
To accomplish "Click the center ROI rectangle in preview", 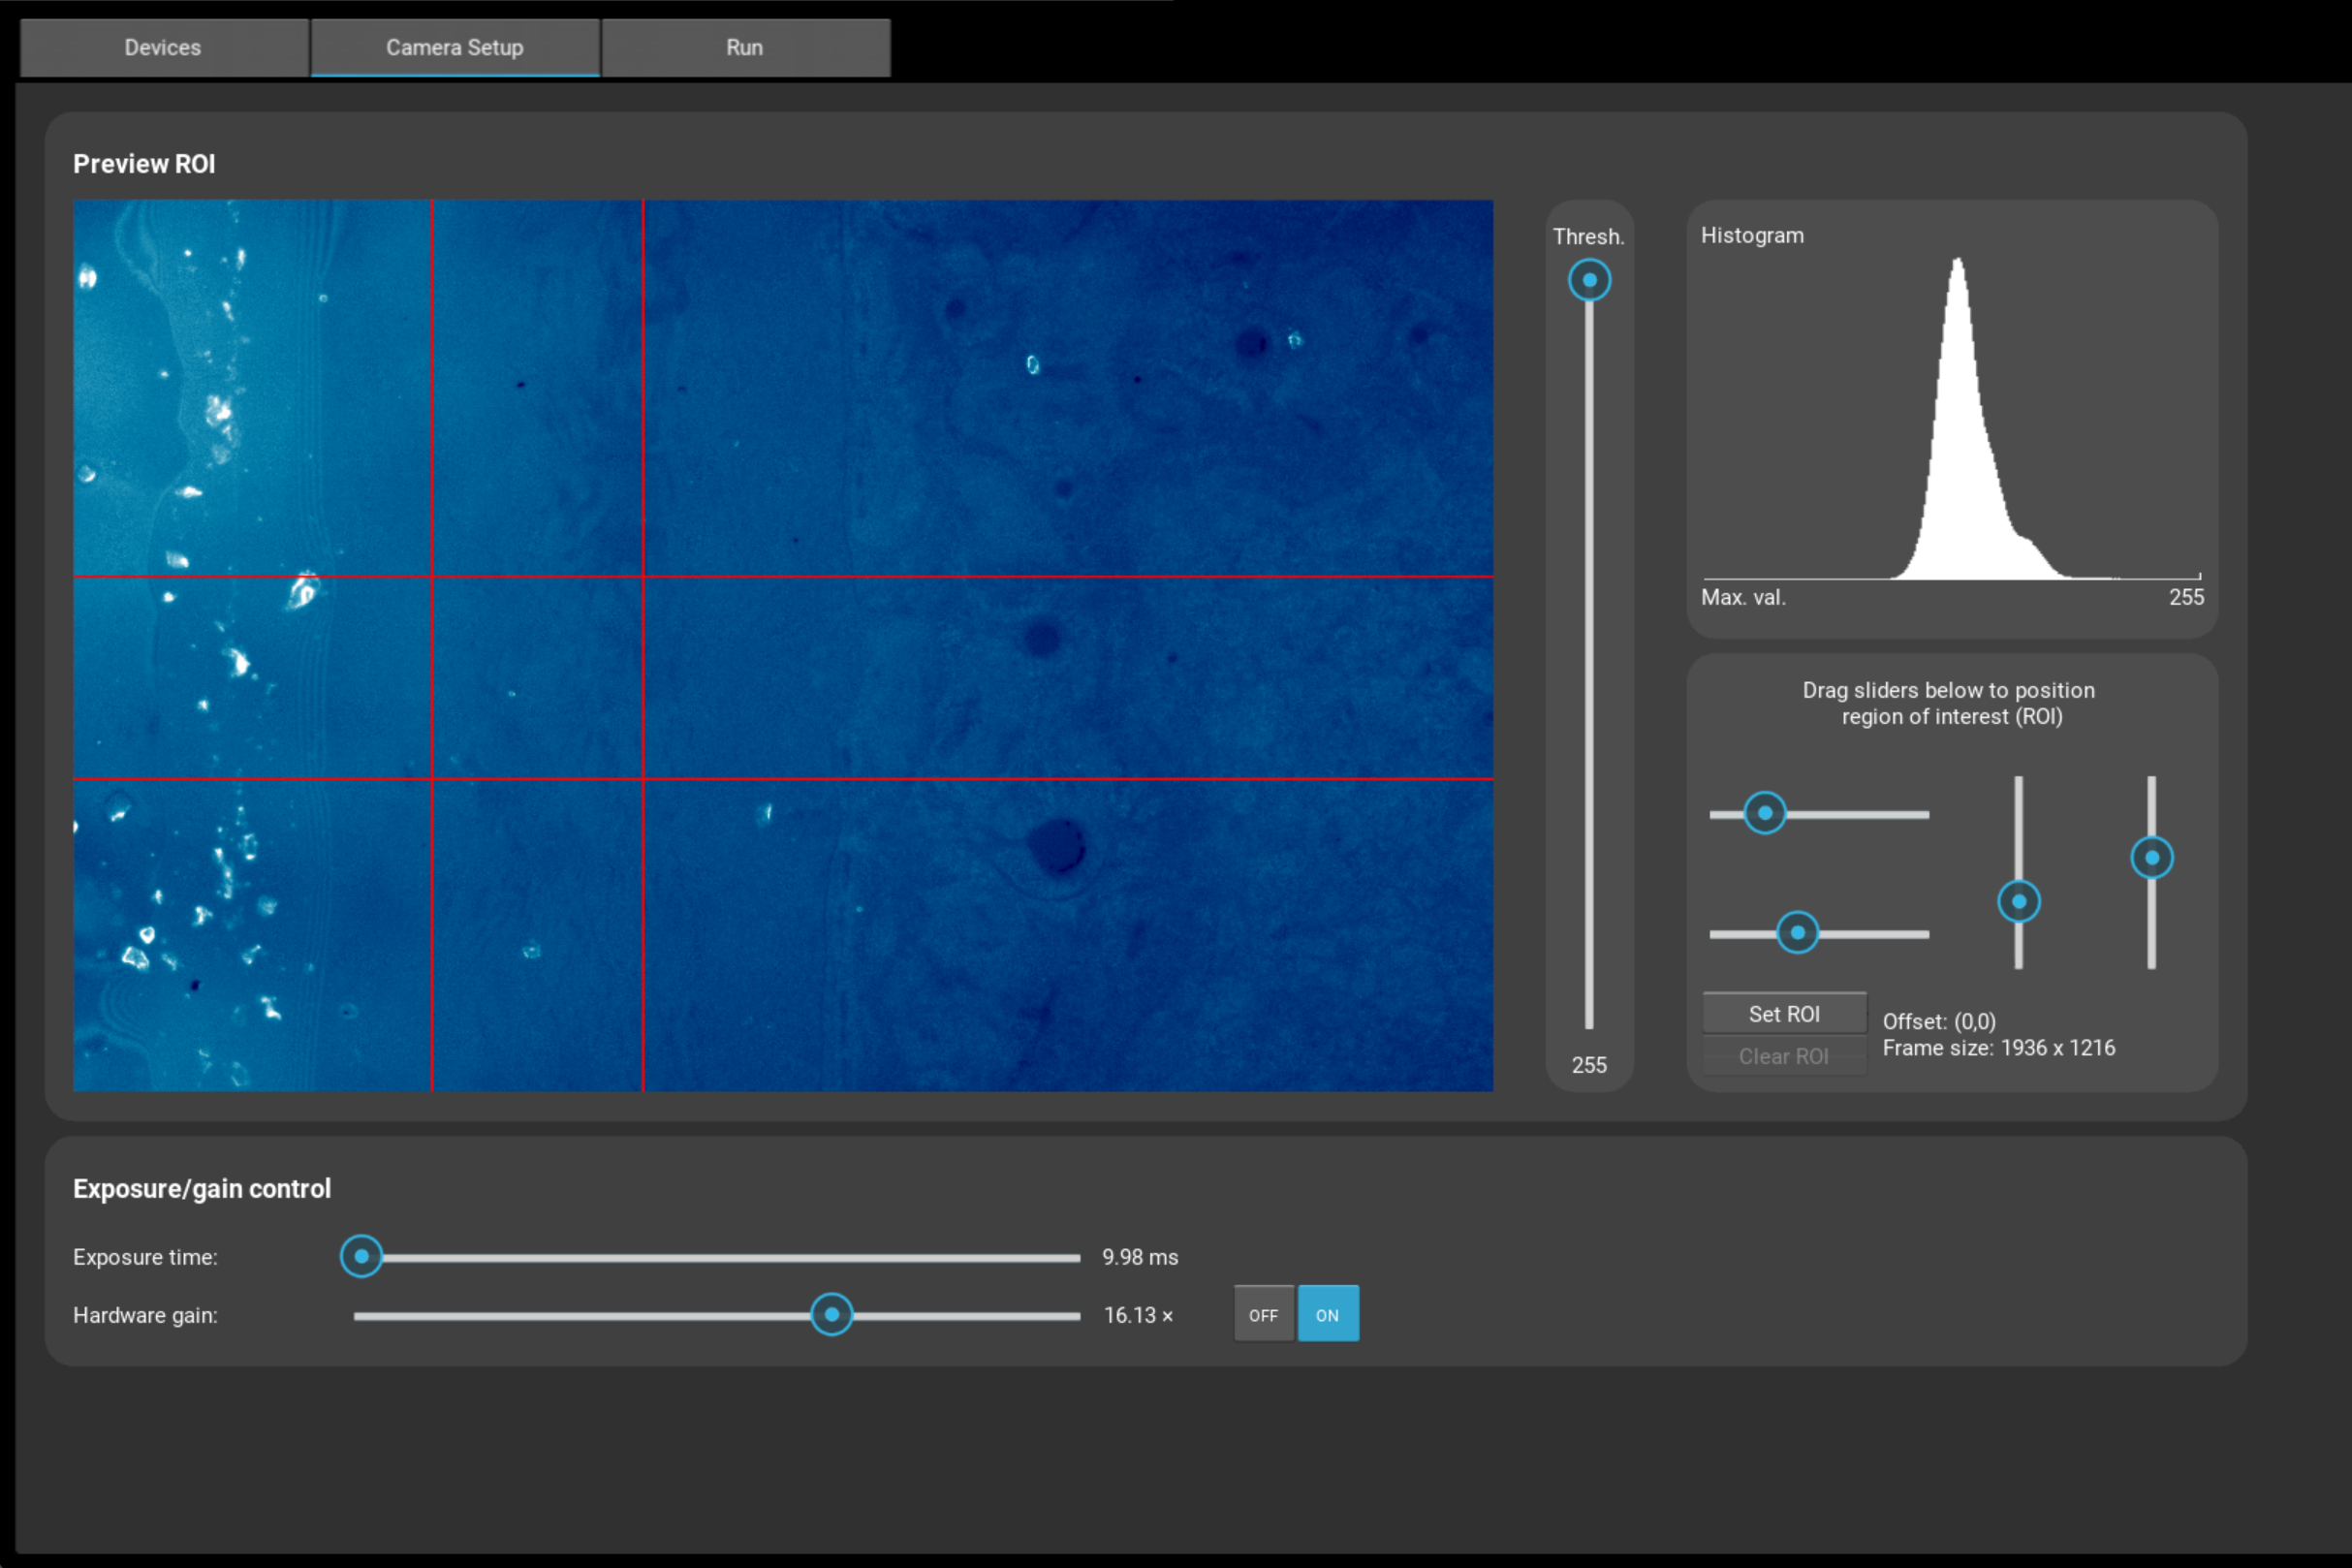I will tap(537, 677).
